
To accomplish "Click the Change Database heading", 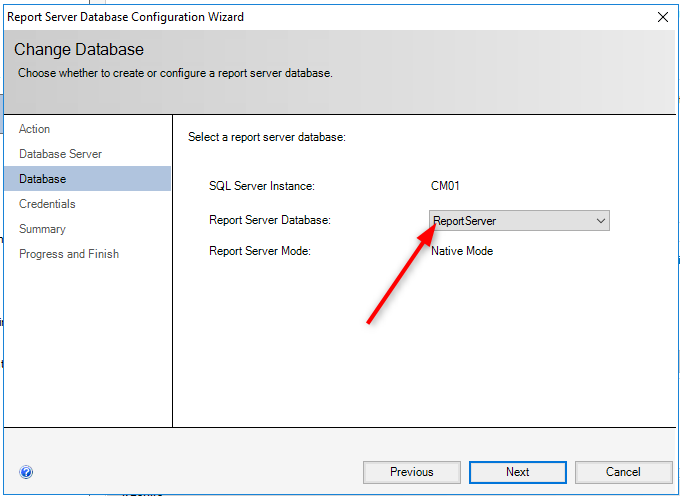I will pos(78,49).
